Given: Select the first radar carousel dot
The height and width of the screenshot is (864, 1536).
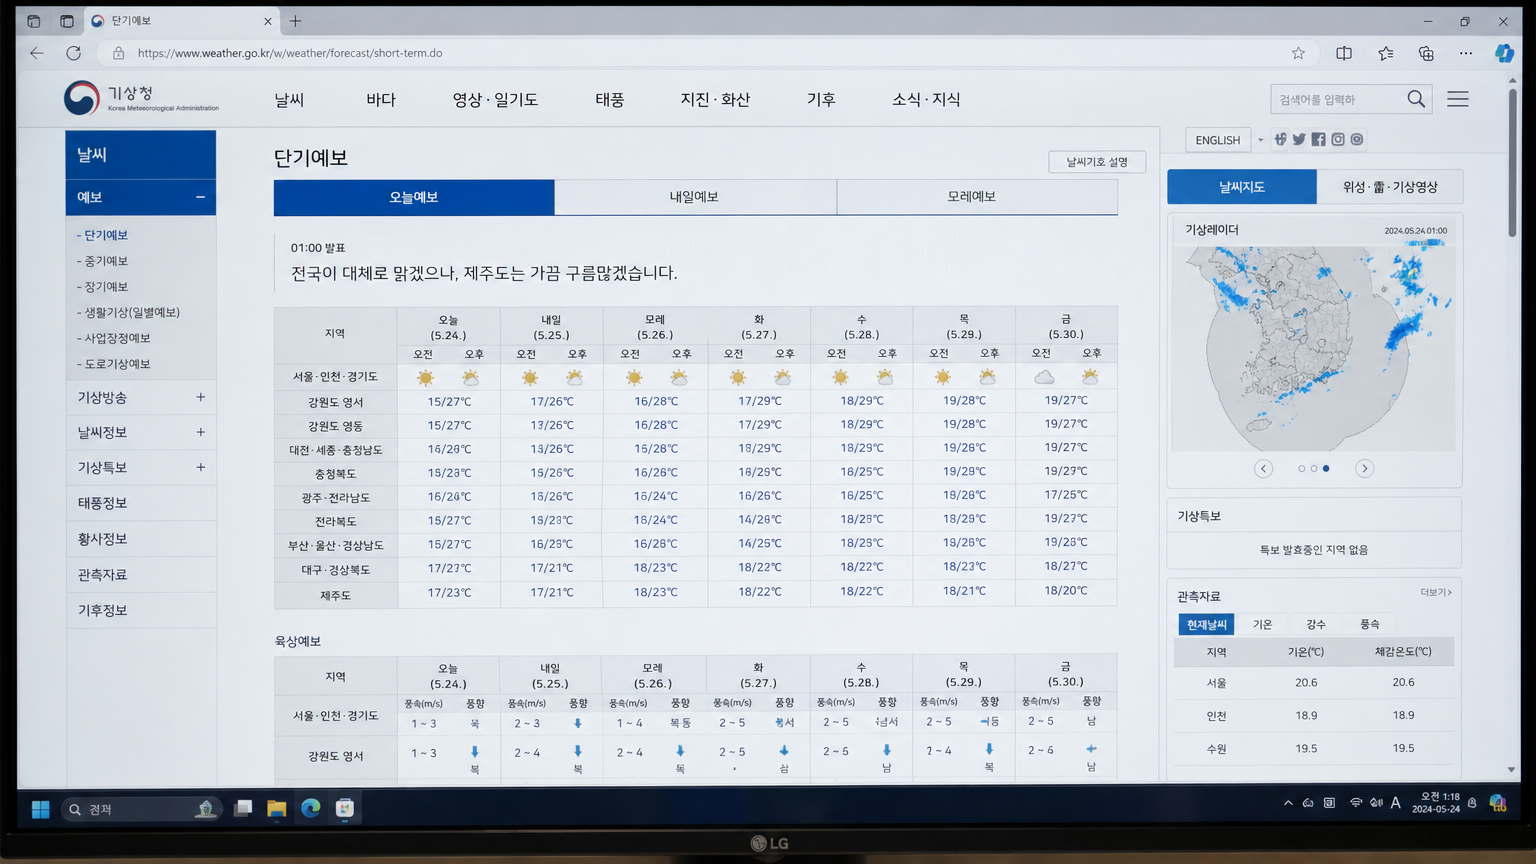Looking at the screenshot, I should click(x=1302, y=468).
